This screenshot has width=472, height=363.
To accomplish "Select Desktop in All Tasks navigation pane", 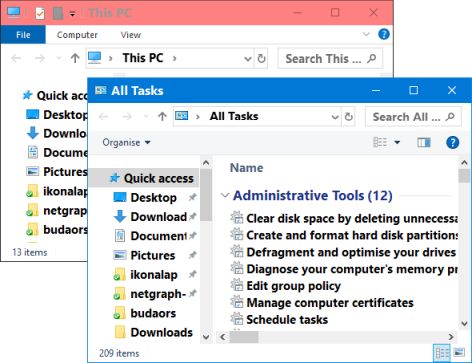I will (x=145, y=198).
